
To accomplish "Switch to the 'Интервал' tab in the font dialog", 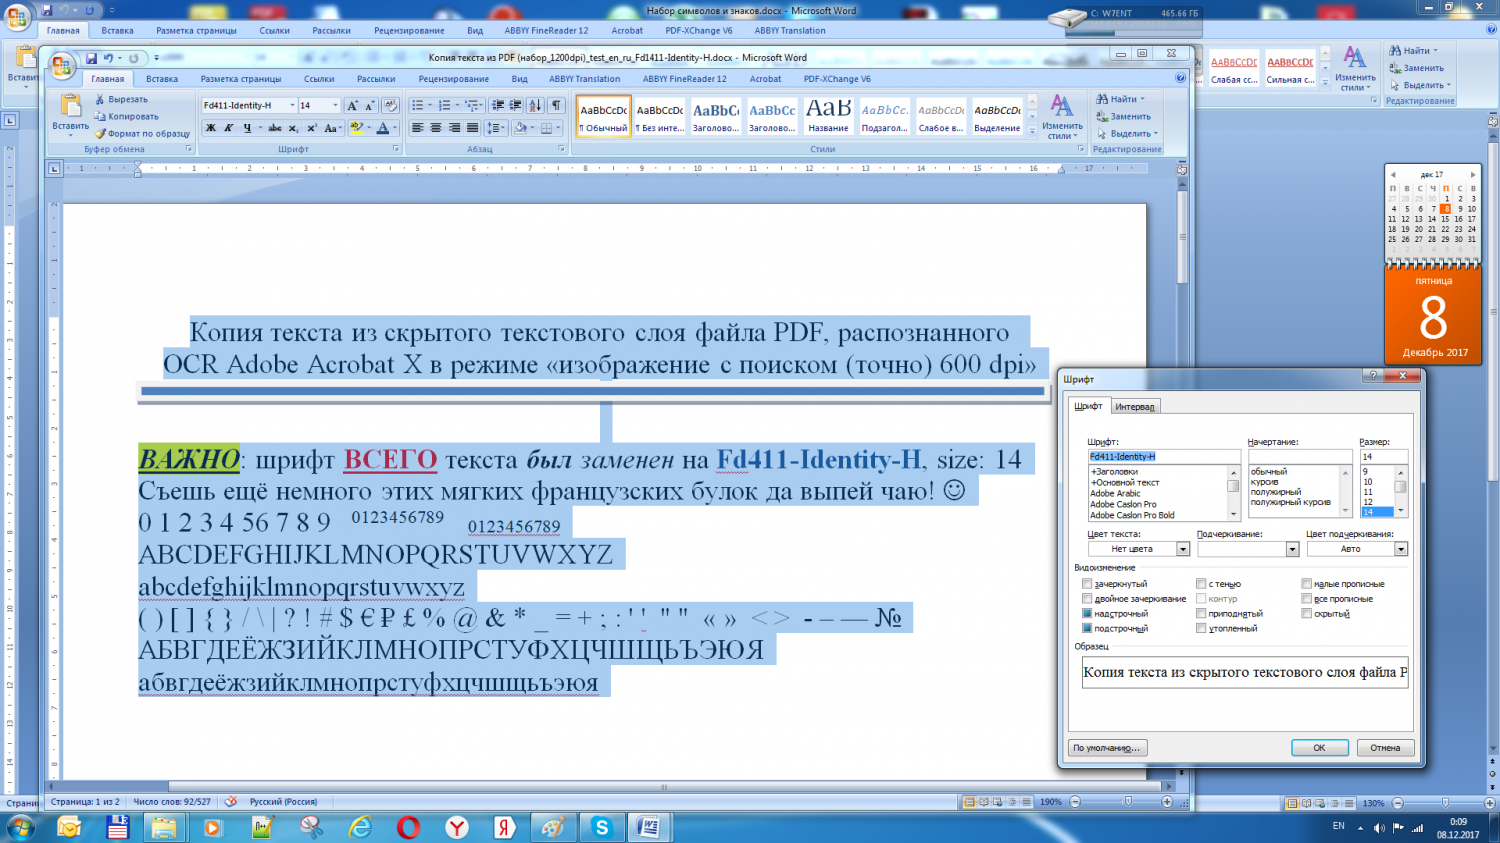I will [1135, 407].
